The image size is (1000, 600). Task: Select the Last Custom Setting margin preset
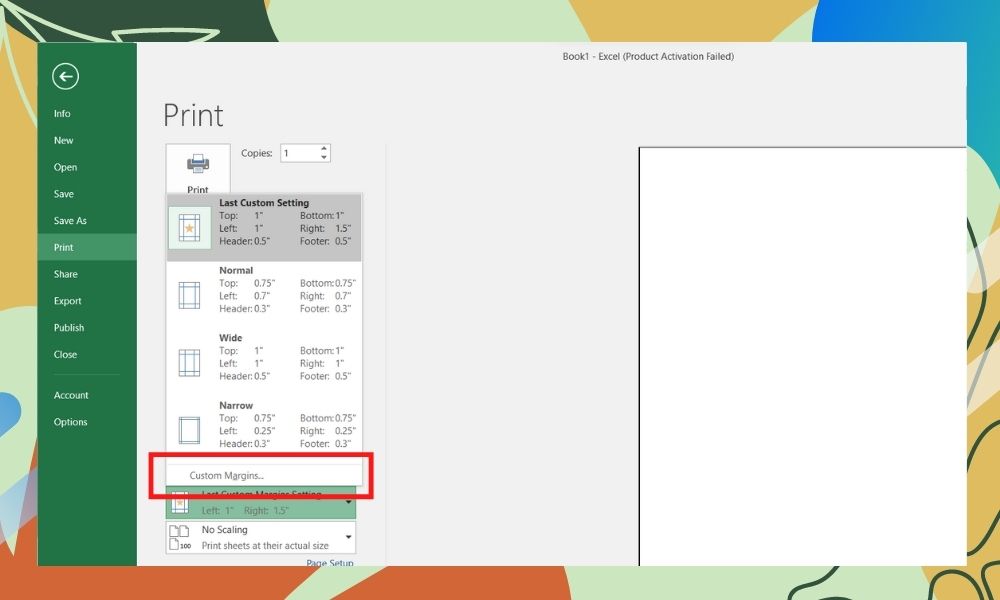(264, 228)
